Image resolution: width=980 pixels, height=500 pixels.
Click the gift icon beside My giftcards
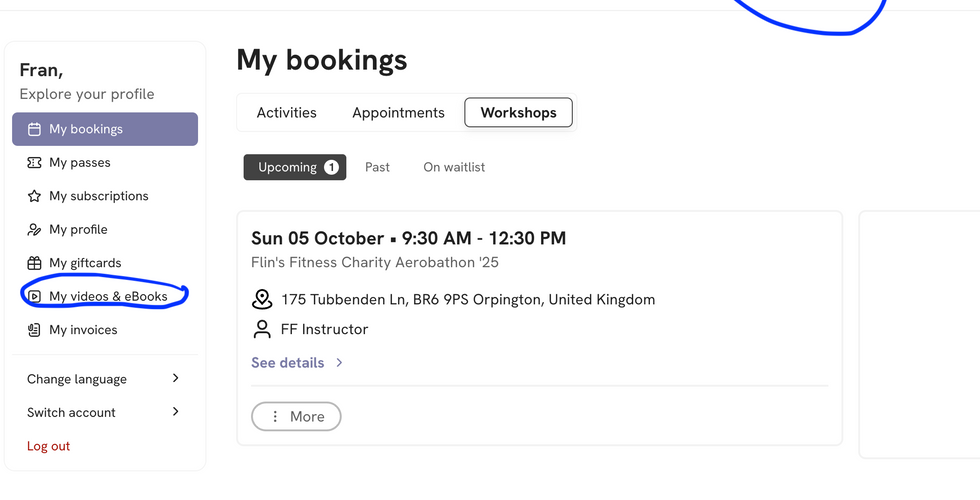[x=34, y=263]
